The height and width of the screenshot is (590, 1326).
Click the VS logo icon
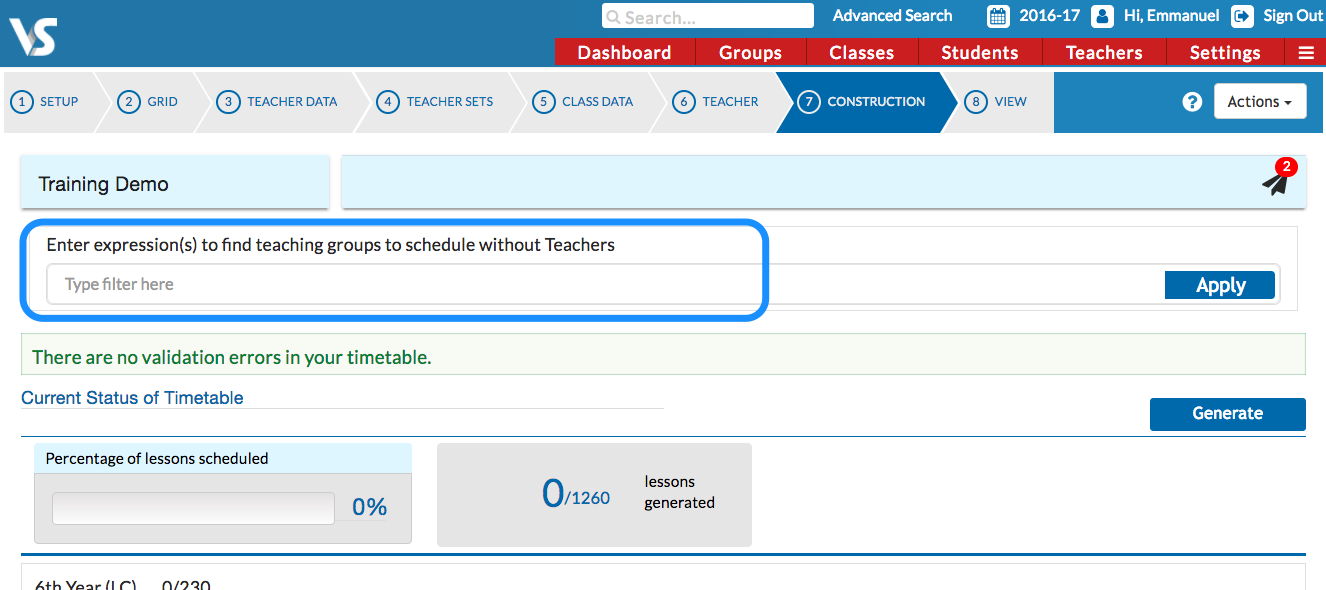pyautogui.click(x=33, y=37)
